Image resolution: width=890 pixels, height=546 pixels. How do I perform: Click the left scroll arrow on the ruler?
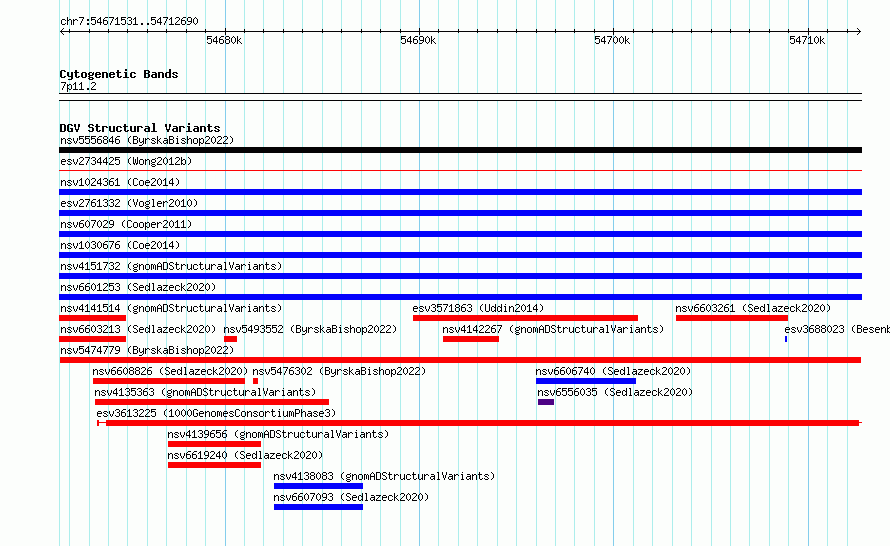point(62,32)
